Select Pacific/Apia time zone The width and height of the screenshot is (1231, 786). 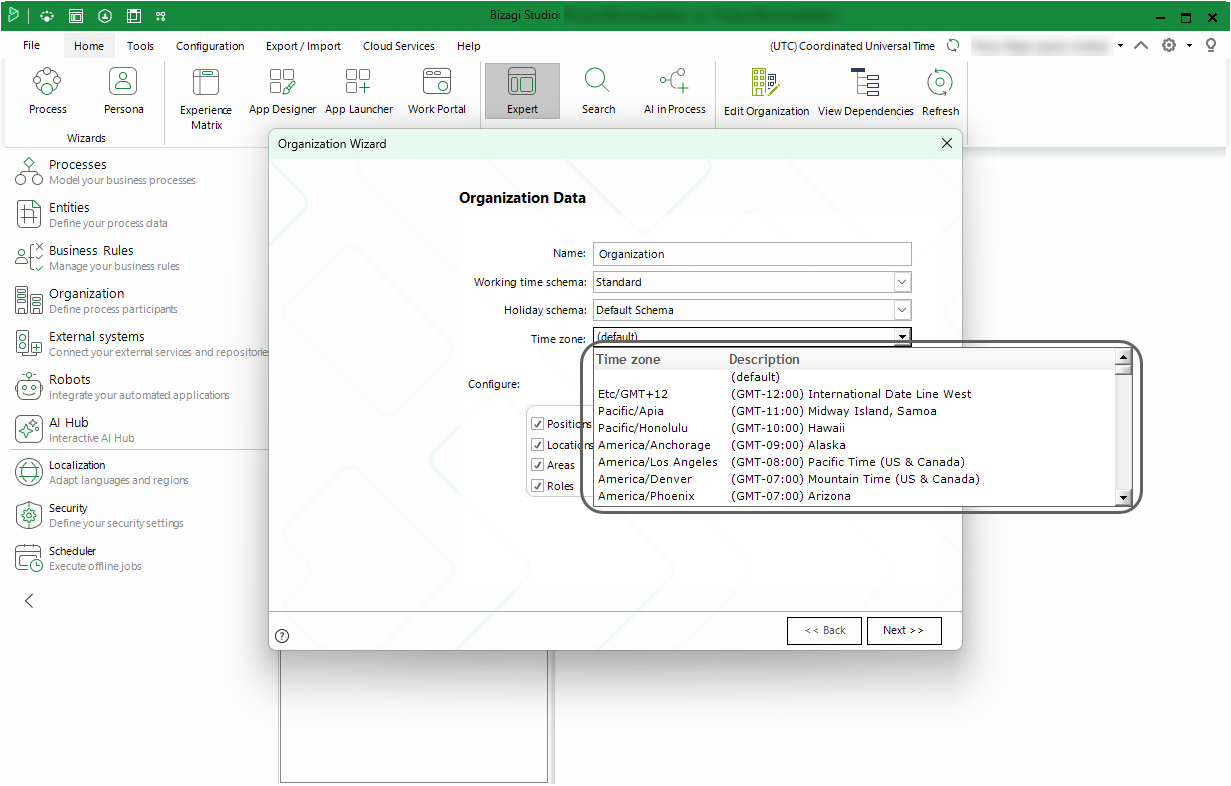pyautogui.click(x=855, y=411)
